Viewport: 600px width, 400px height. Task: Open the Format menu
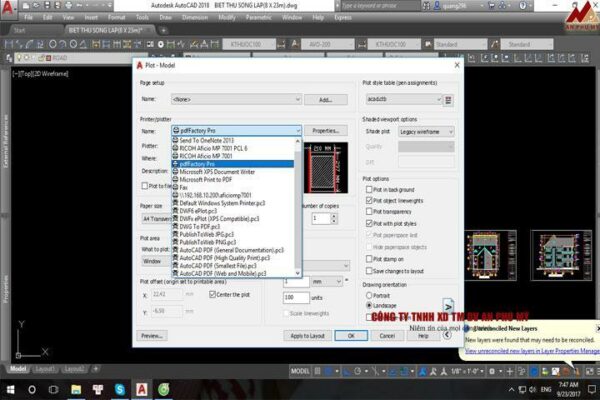click(116, 18)
